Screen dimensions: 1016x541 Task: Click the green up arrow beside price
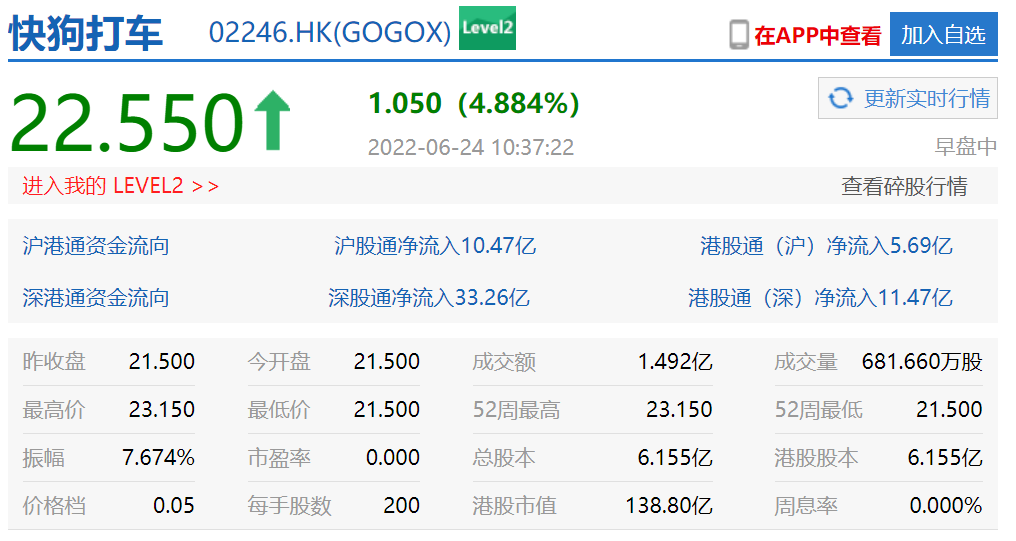pyautogui.click(x=271, y=120)
